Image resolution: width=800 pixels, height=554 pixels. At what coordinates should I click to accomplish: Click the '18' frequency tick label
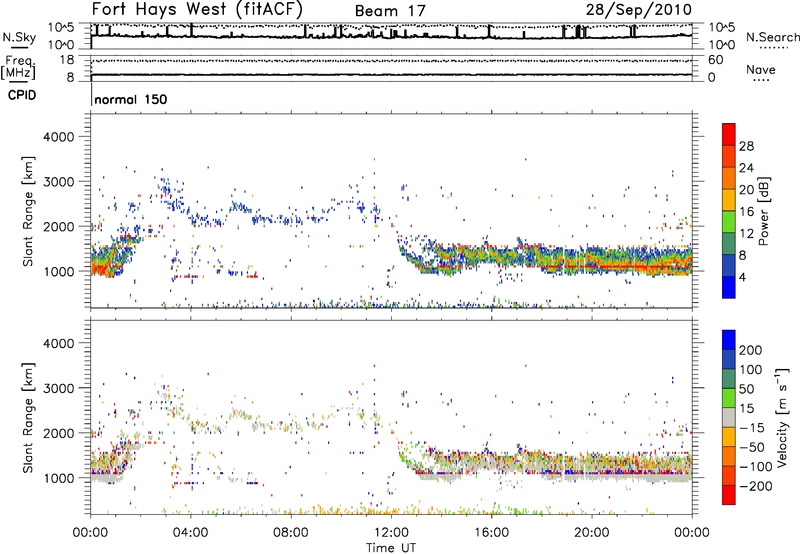coord(67,60)
